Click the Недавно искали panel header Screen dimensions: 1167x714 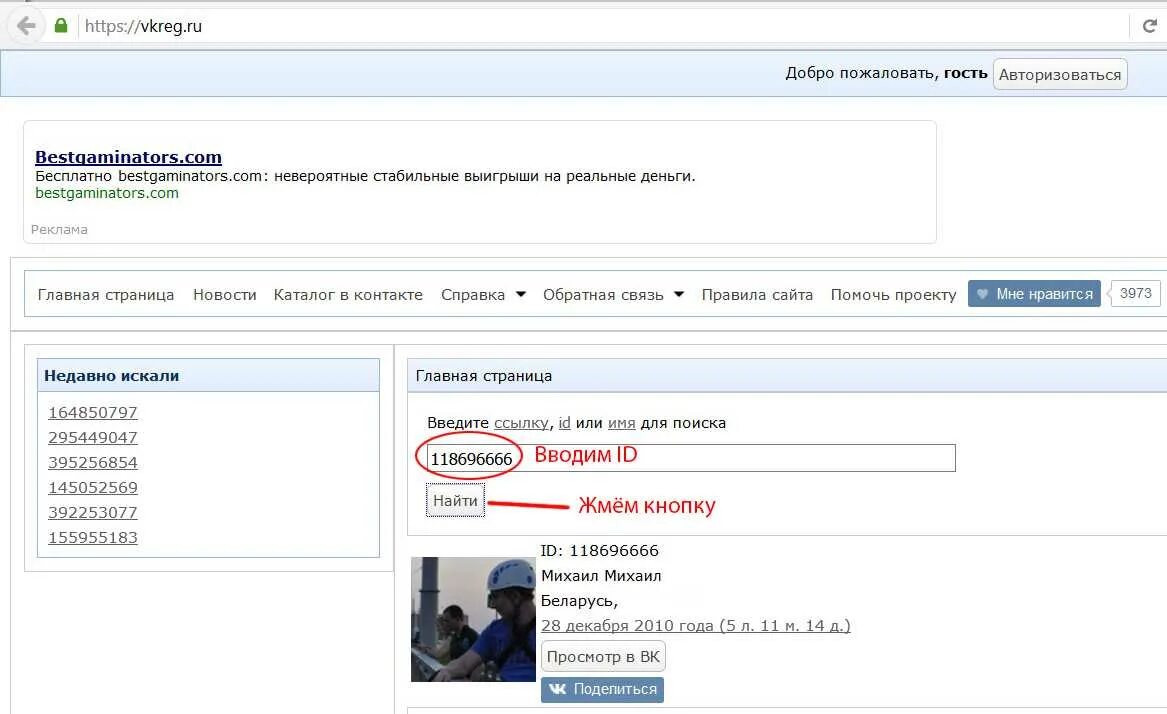pyautogui.click(x=208, y=376)
